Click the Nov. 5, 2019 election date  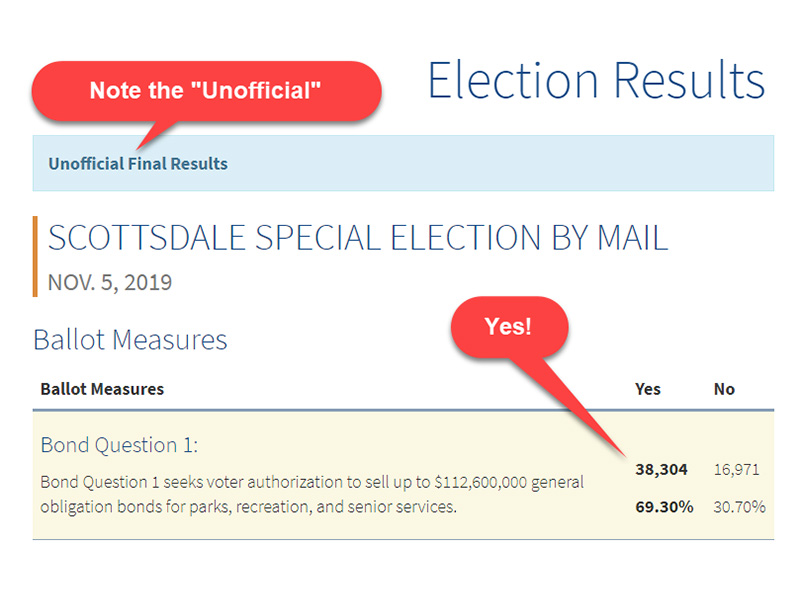(x=110, y=282)
